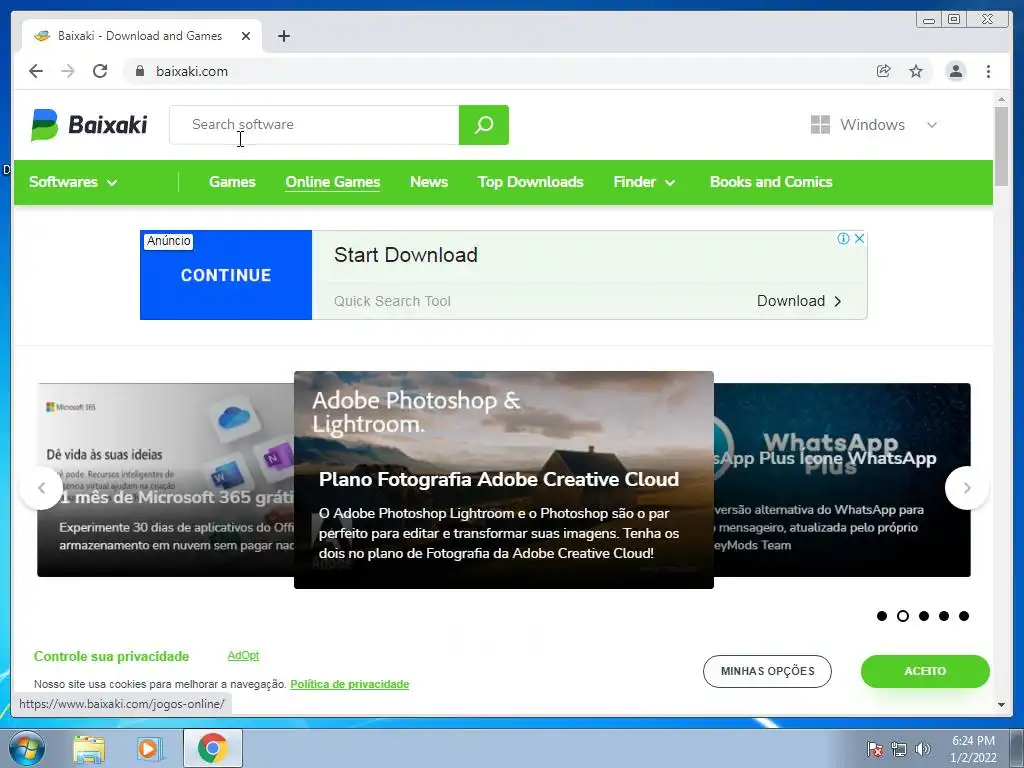Select the first carousel dot
This screenshot has width=1024, height=768.
[882, 616]
